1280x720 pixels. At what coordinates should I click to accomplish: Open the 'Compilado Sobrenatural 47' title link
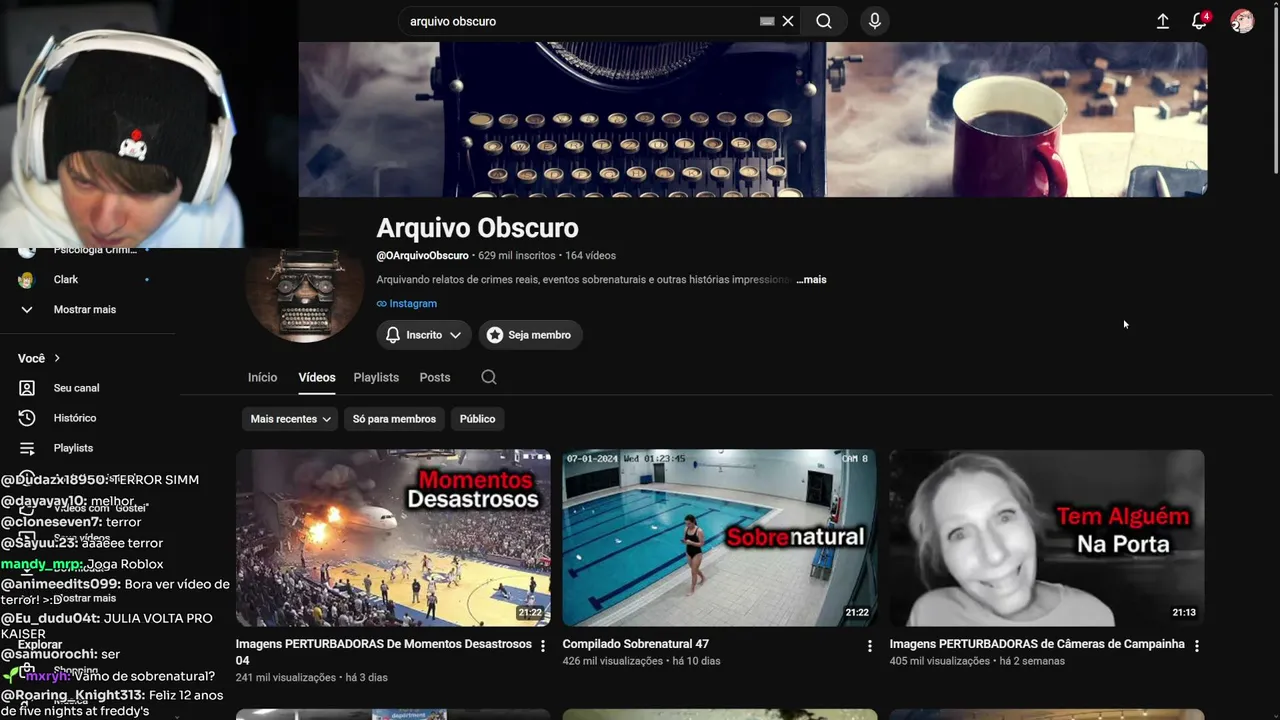[636, 644]
